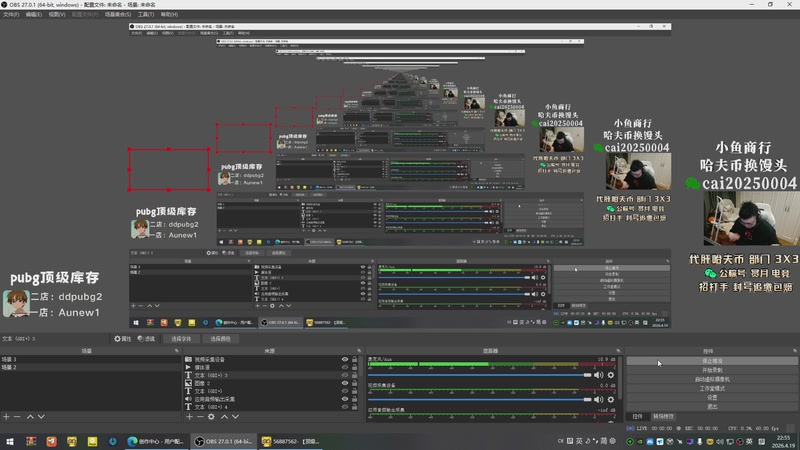Open the 编辑(E) menu
Viewport: 800px width, 450px height.
click(x=34, y=14)
